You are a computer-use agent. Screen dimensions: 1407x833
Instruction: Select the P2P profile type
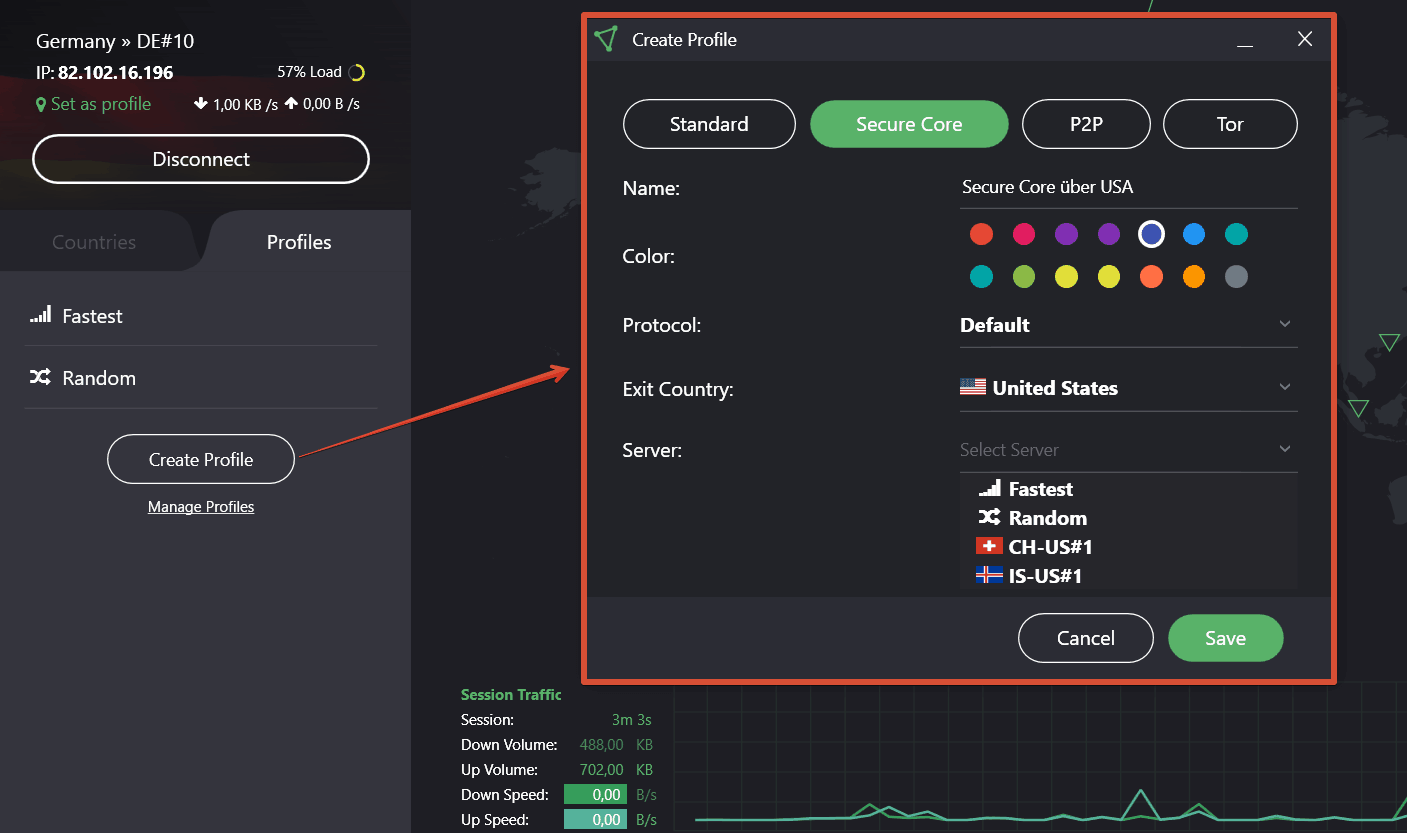1086,124
